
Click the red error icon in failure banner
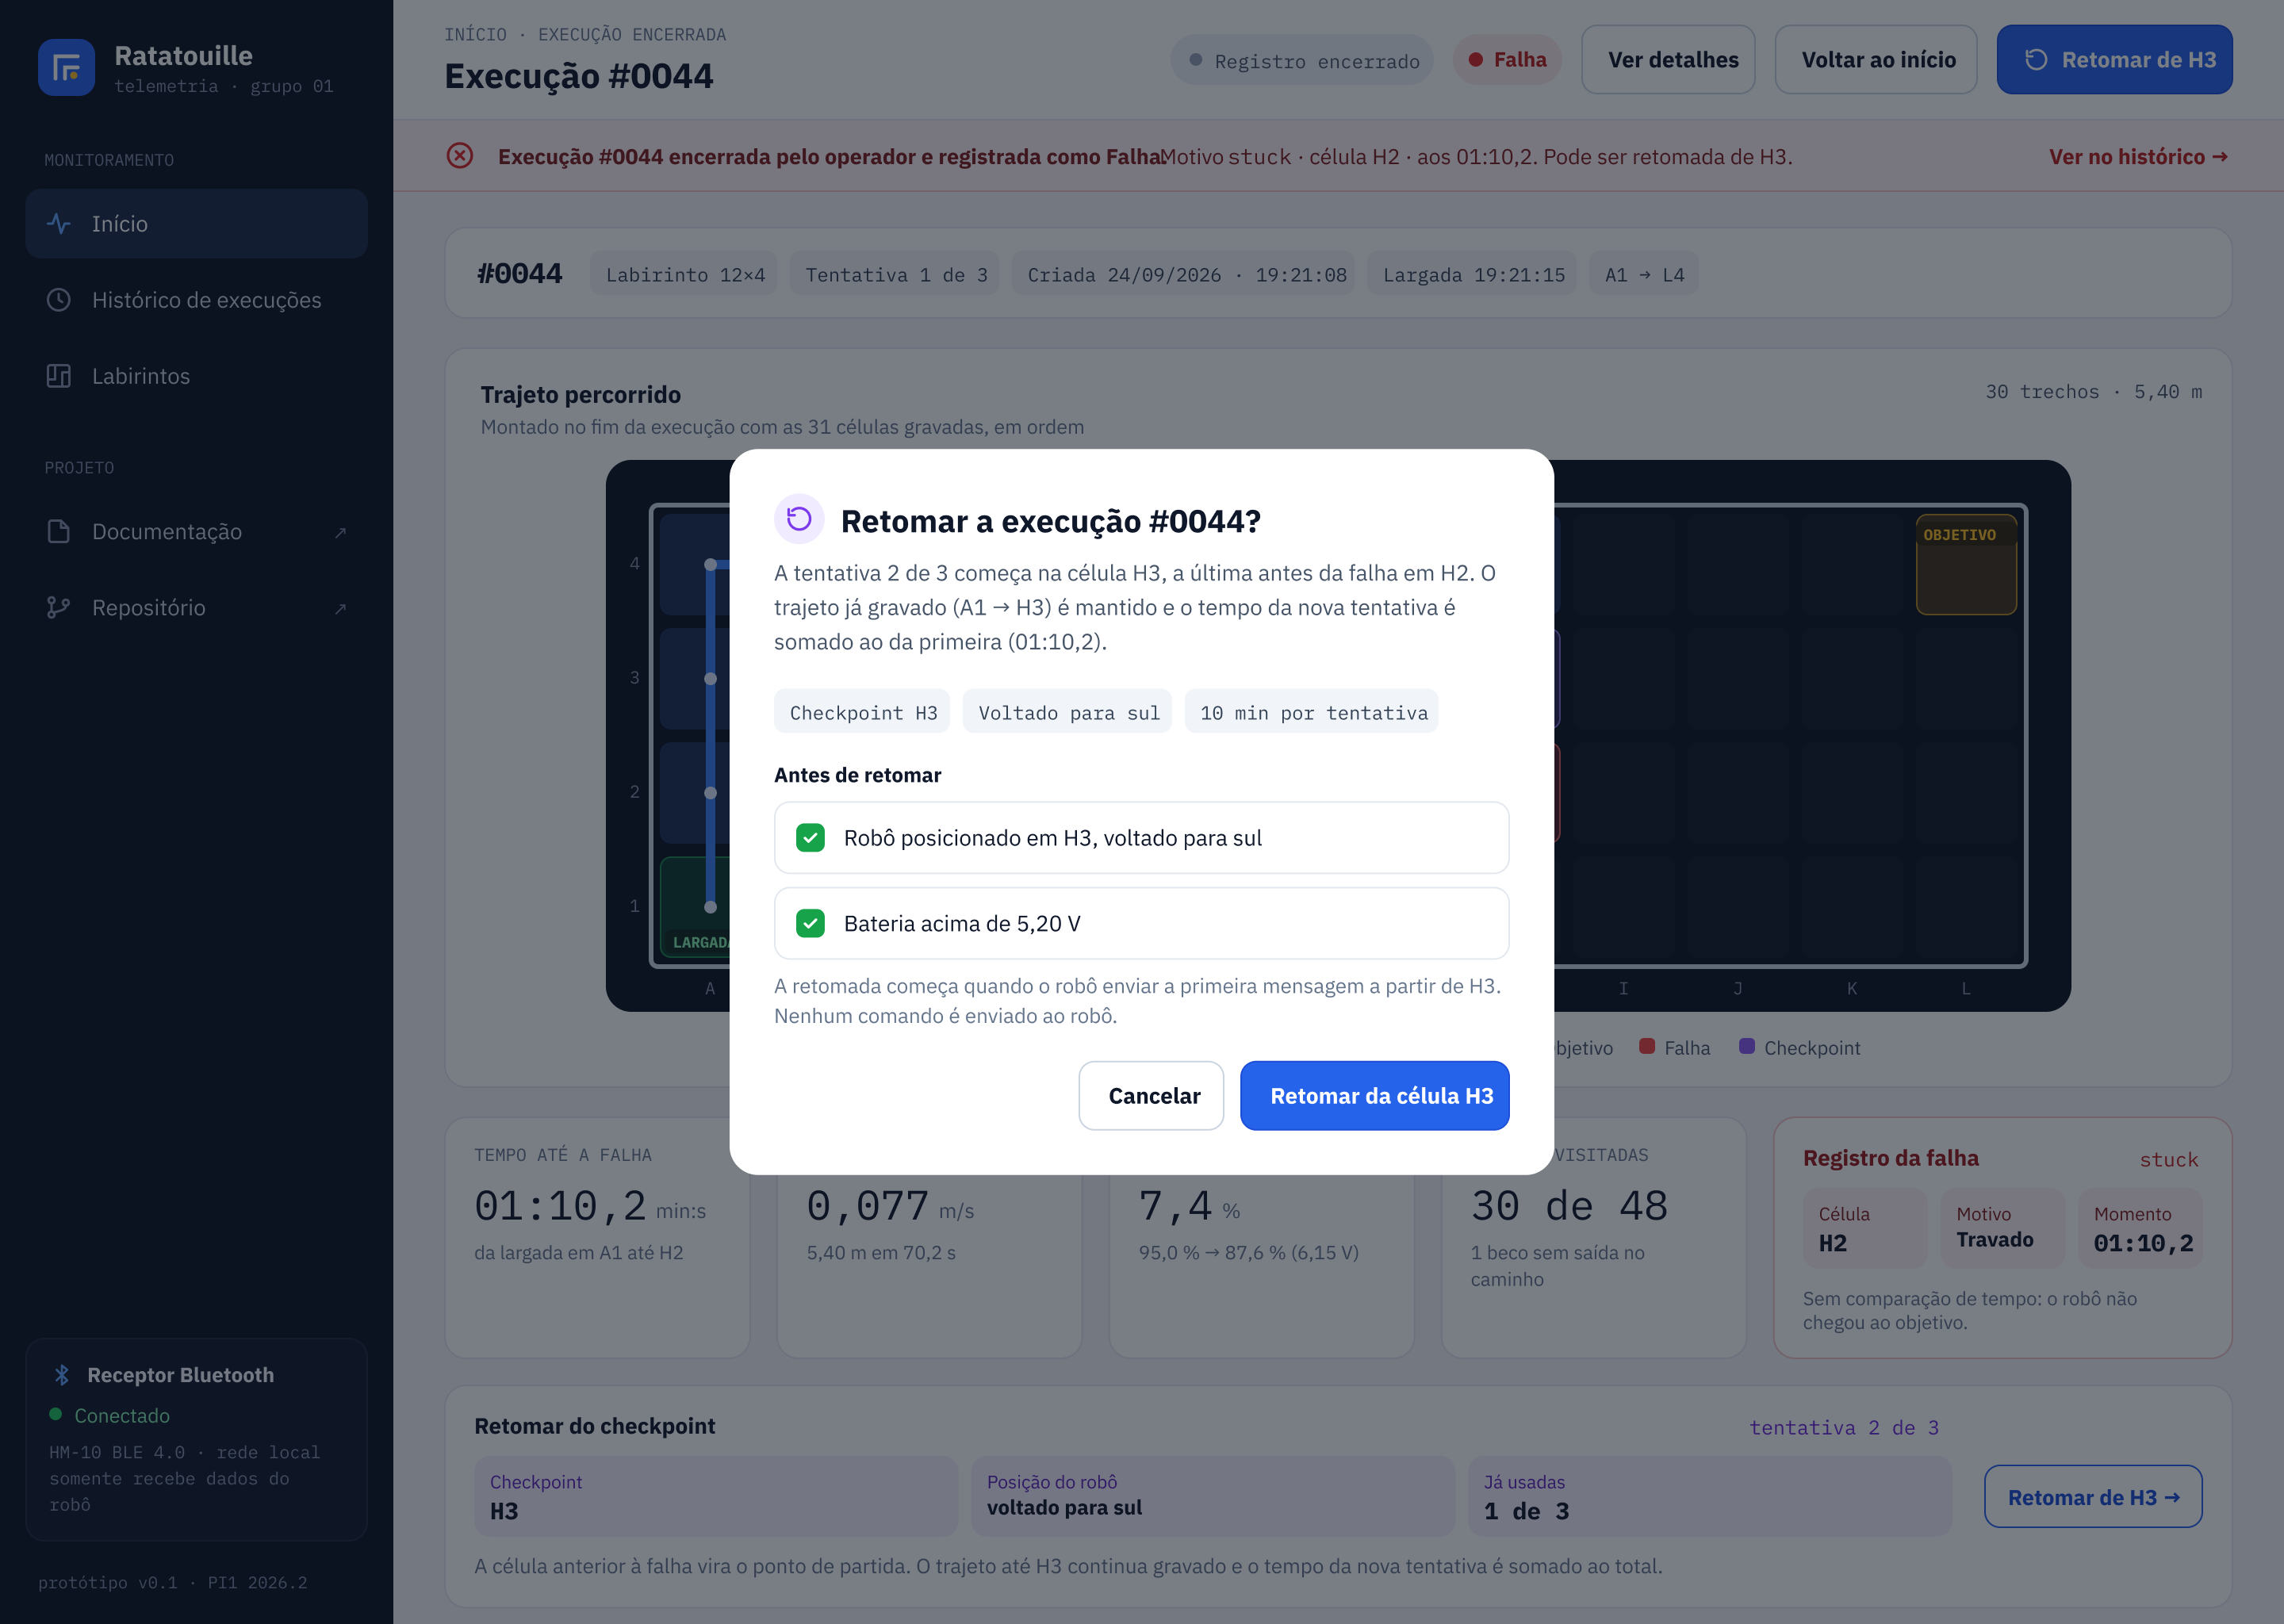click(460, 156)
